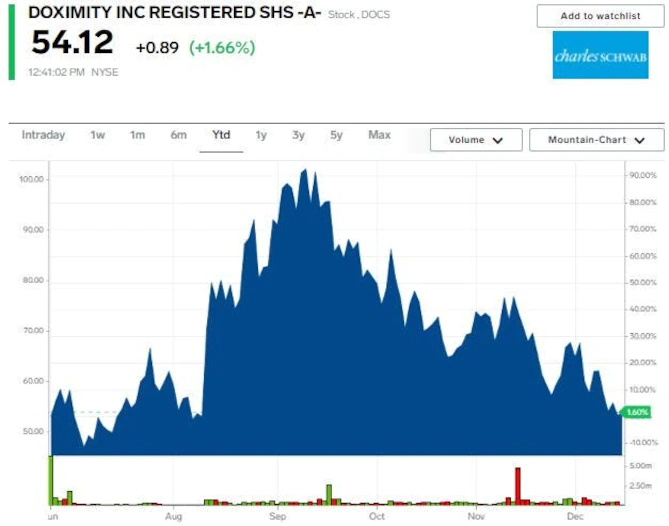This screenshot has height=526, width=669.
Task: Click the Dec label on the chart axis
Action: click(575, 517)
